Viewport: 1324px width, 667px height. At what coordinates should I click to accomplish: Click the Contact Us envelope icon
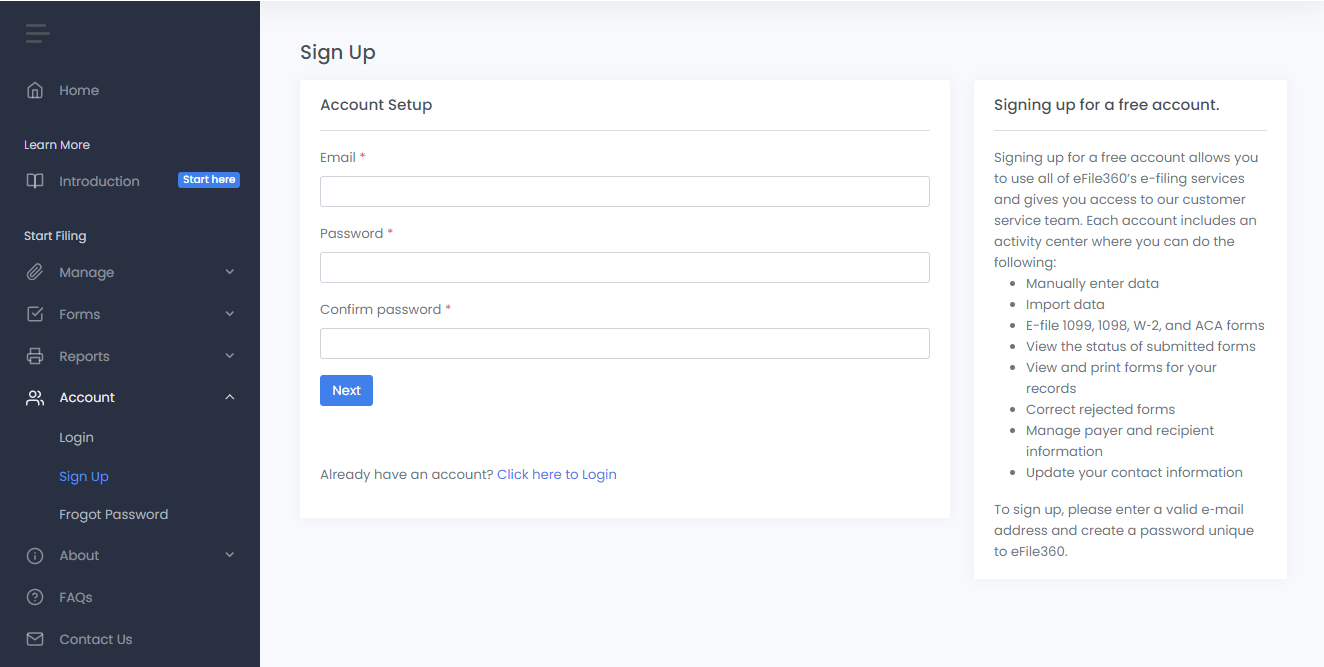click(35, 639)
